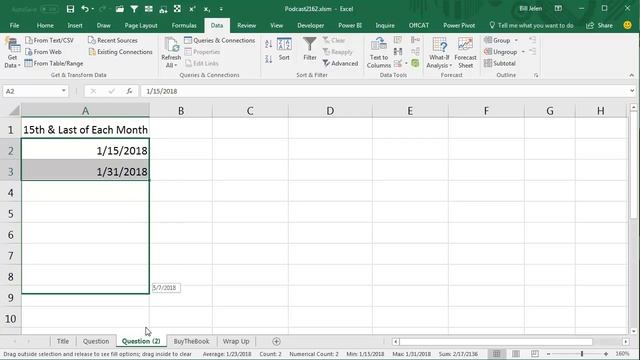640x360 pixels.
Task: Toggle the AutoSave switch
Action: [49, 9]
